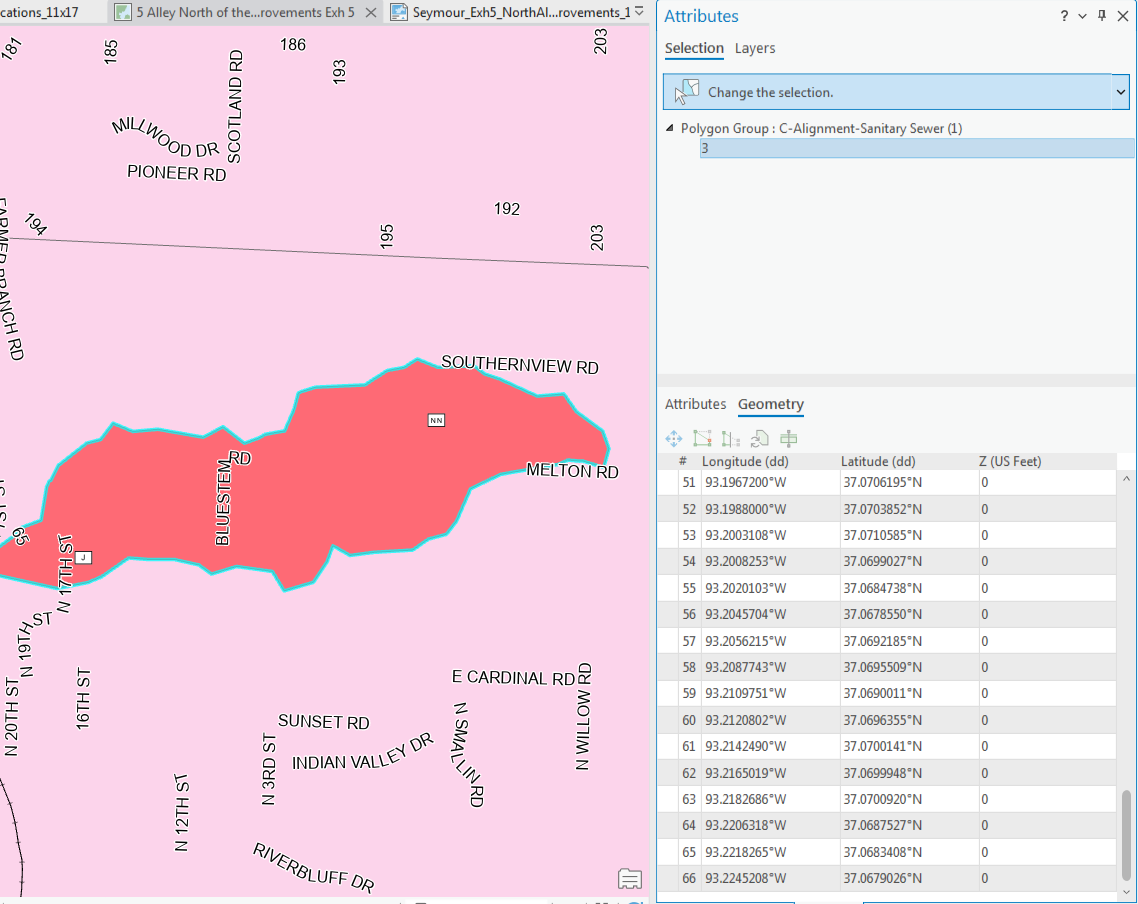Collapse the Polygon Group tree entry
Screen dimensions: 1138x904
(x=668, y=128)
